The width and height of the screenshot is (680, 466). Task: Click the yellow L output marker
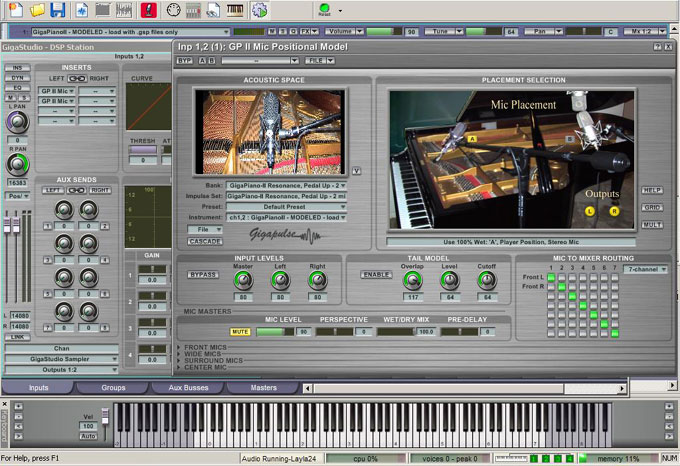pos(590,211)
